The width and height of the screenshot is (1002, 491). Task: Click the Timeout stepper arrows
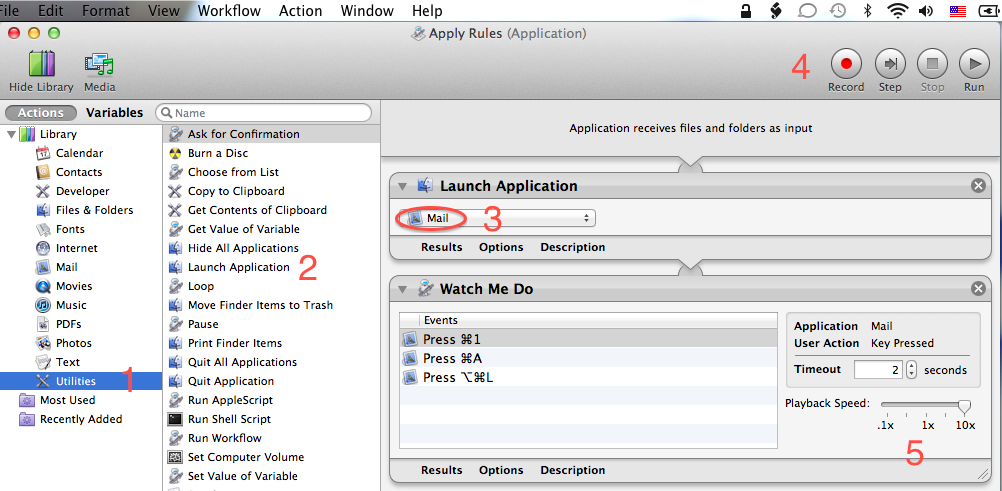point(912,370)
